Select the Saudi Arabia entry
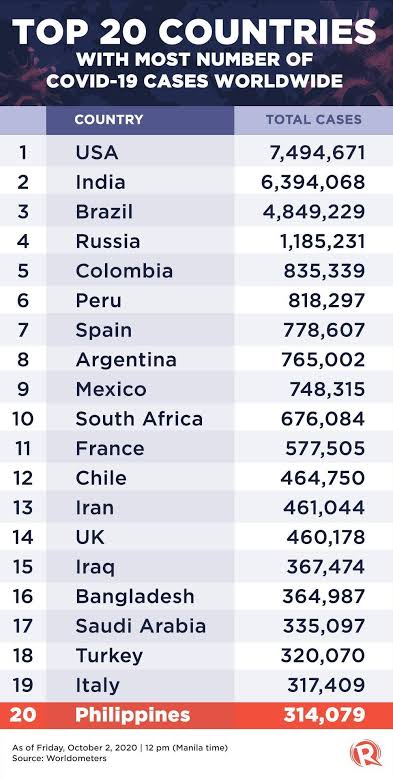This screenshot has height=780, width=393. tap(141, 626)
